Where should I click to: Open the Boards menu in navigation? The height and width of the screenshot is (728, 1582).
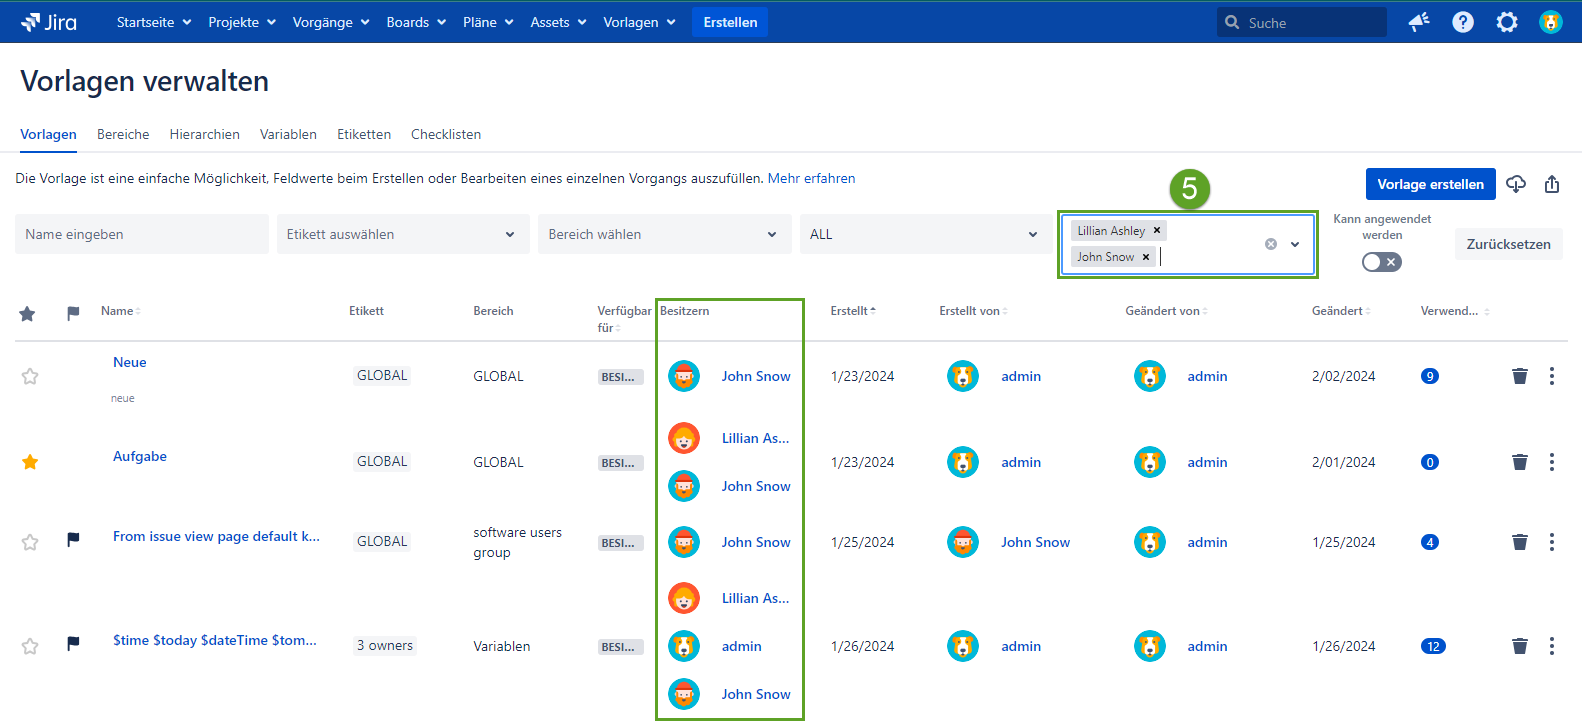tap(415, 22)
